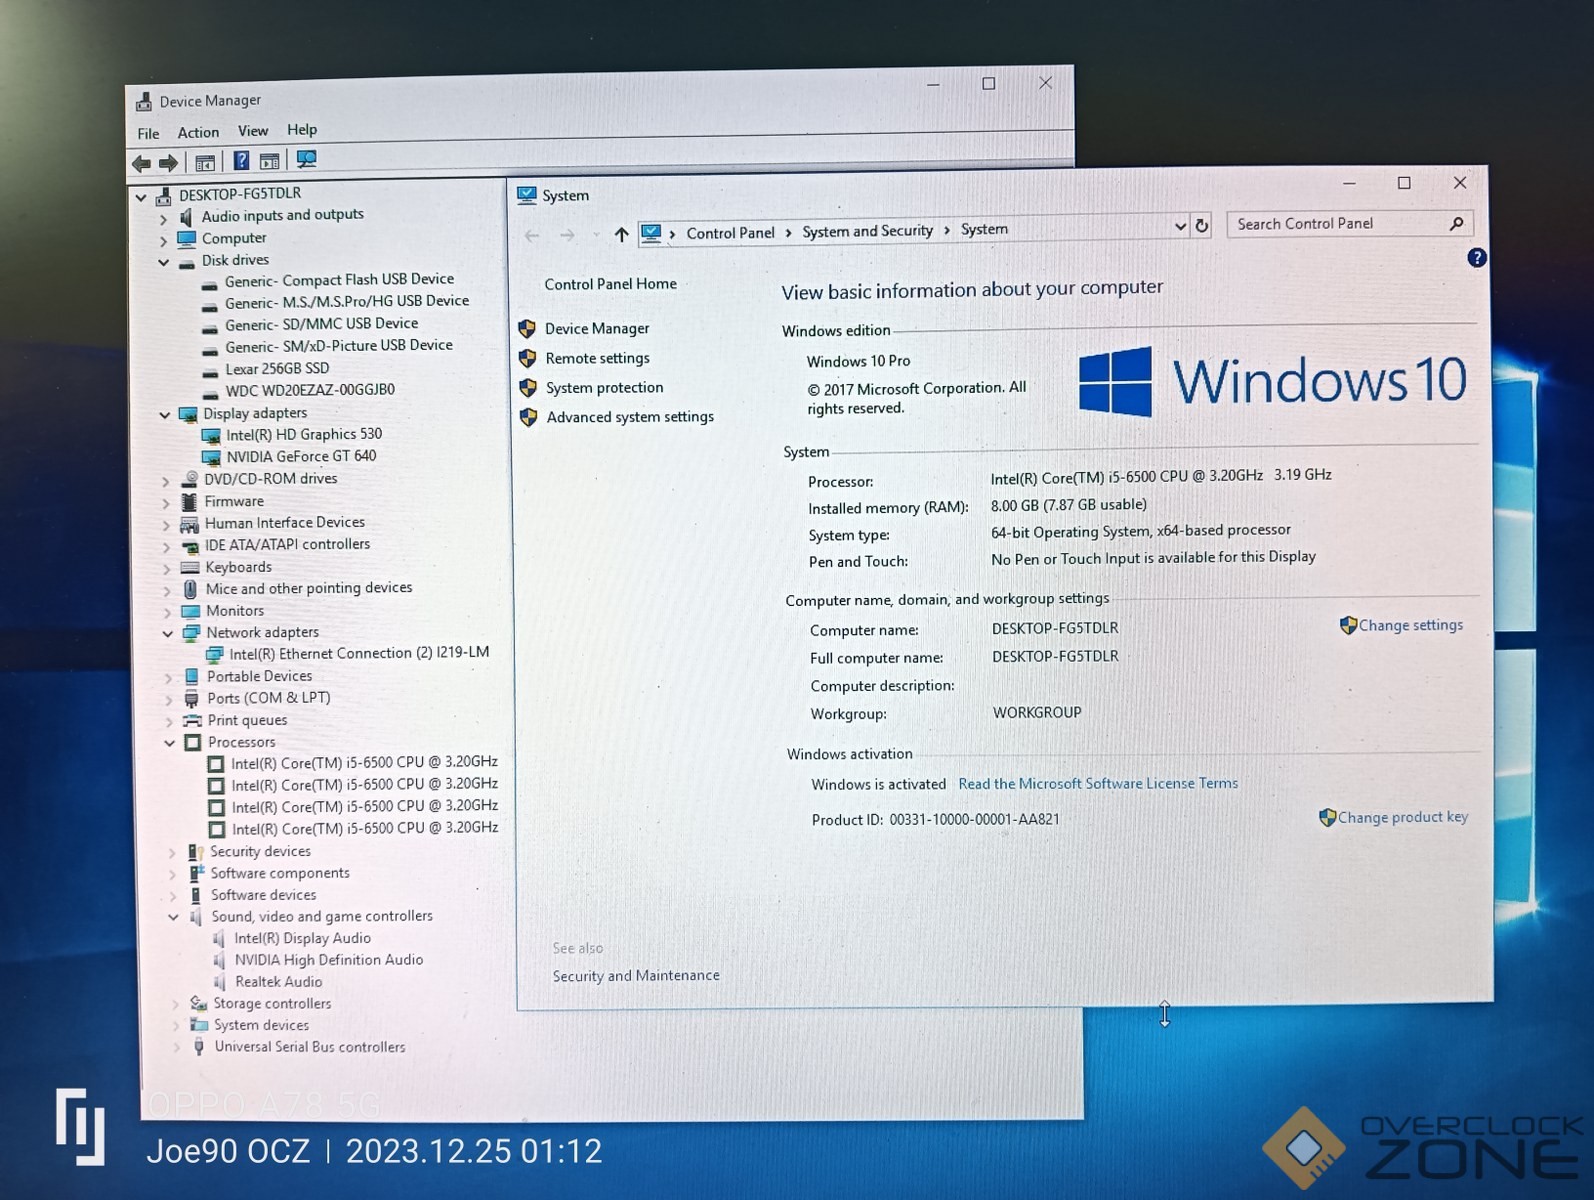1594x1200 pixels.
Task: Click the Computer category monitor icon
Action: point(186,239)
